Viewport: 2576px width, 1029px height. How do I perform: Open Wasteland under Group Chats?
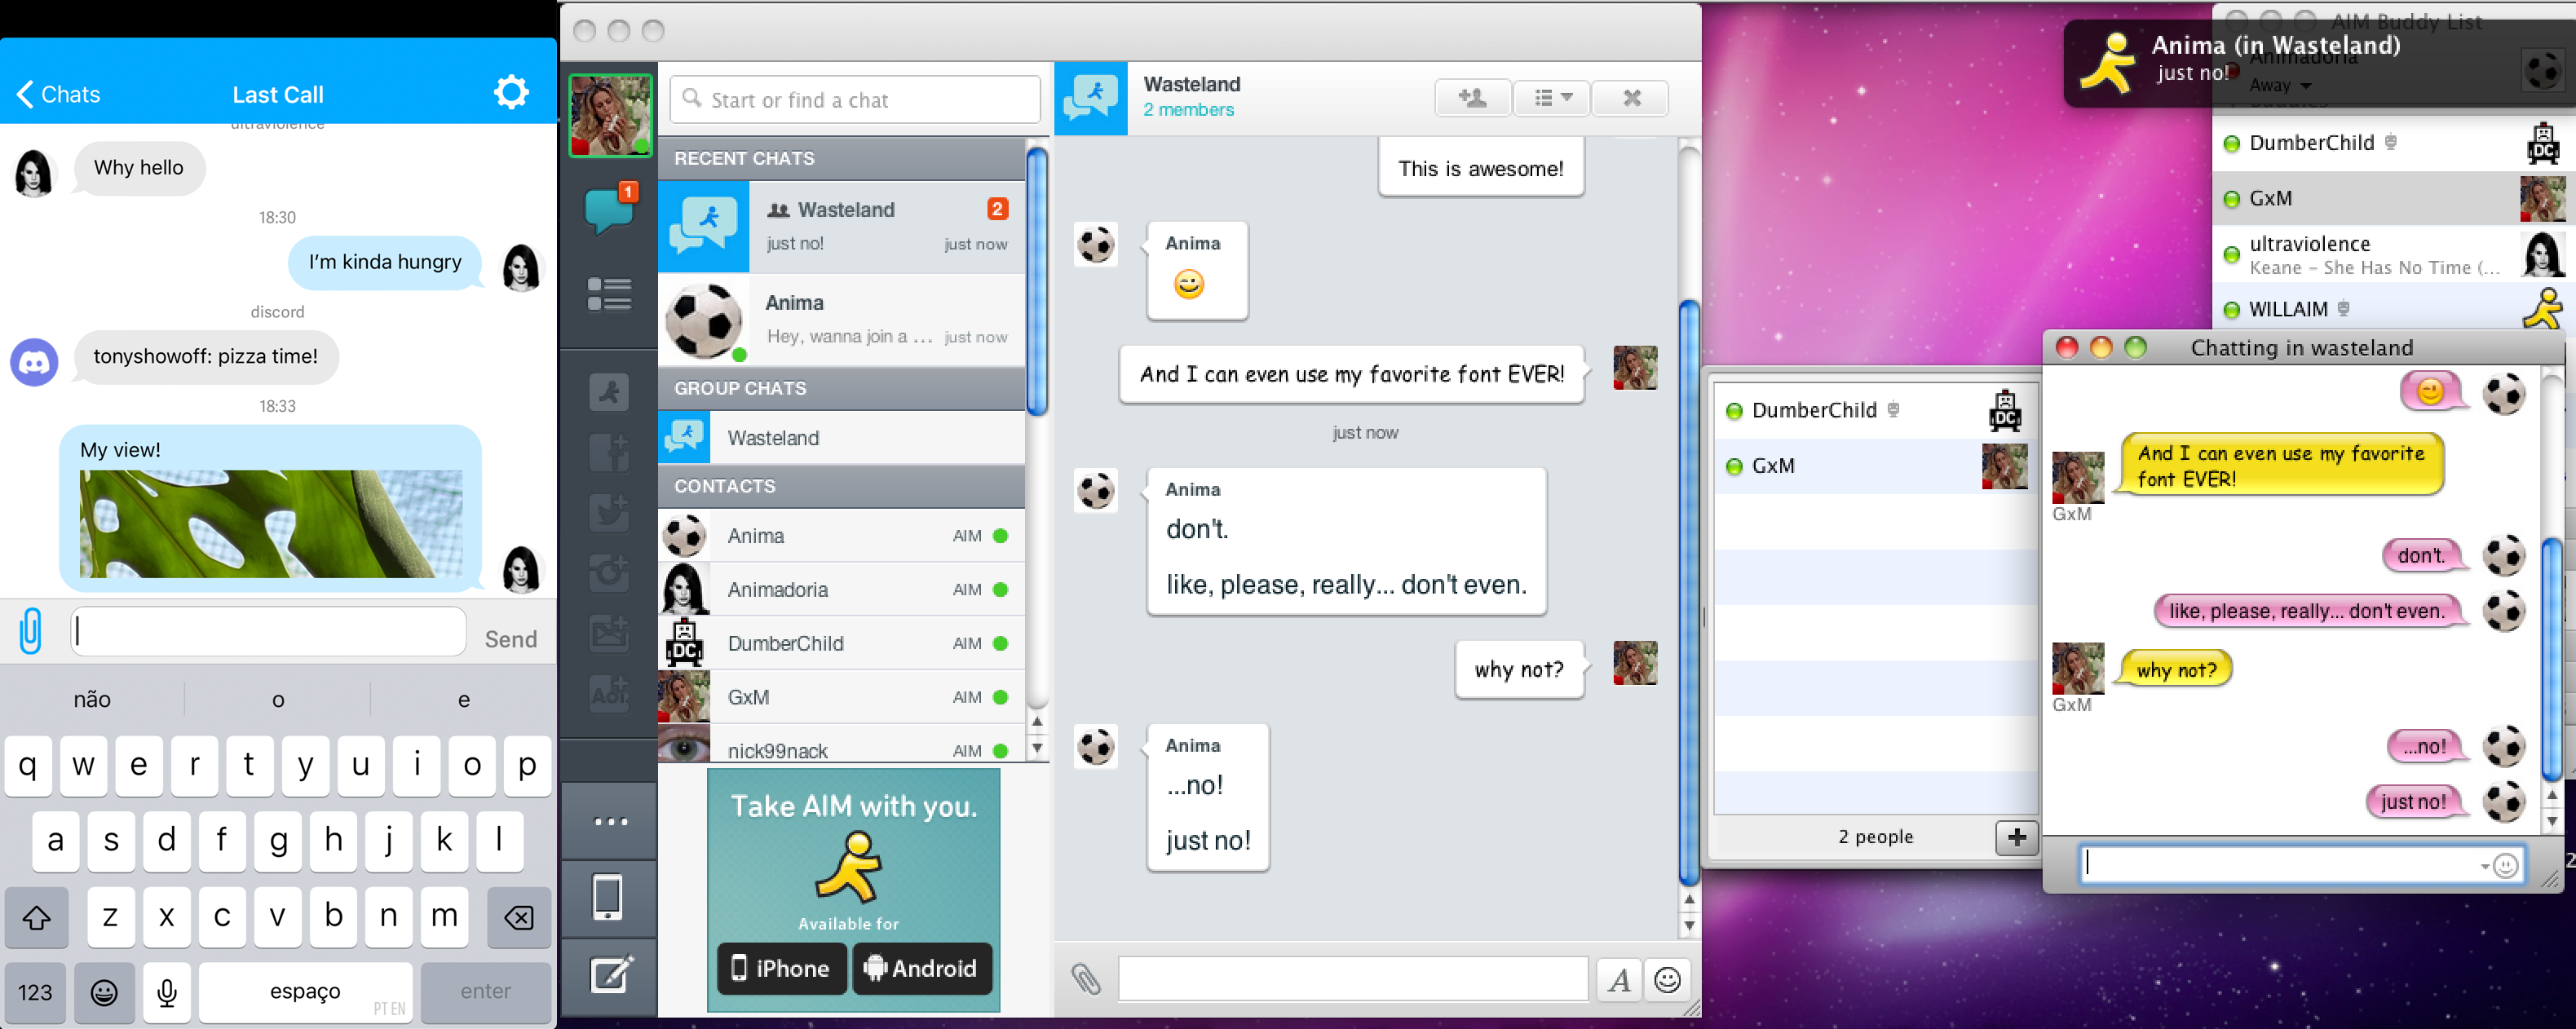[841, 438]
